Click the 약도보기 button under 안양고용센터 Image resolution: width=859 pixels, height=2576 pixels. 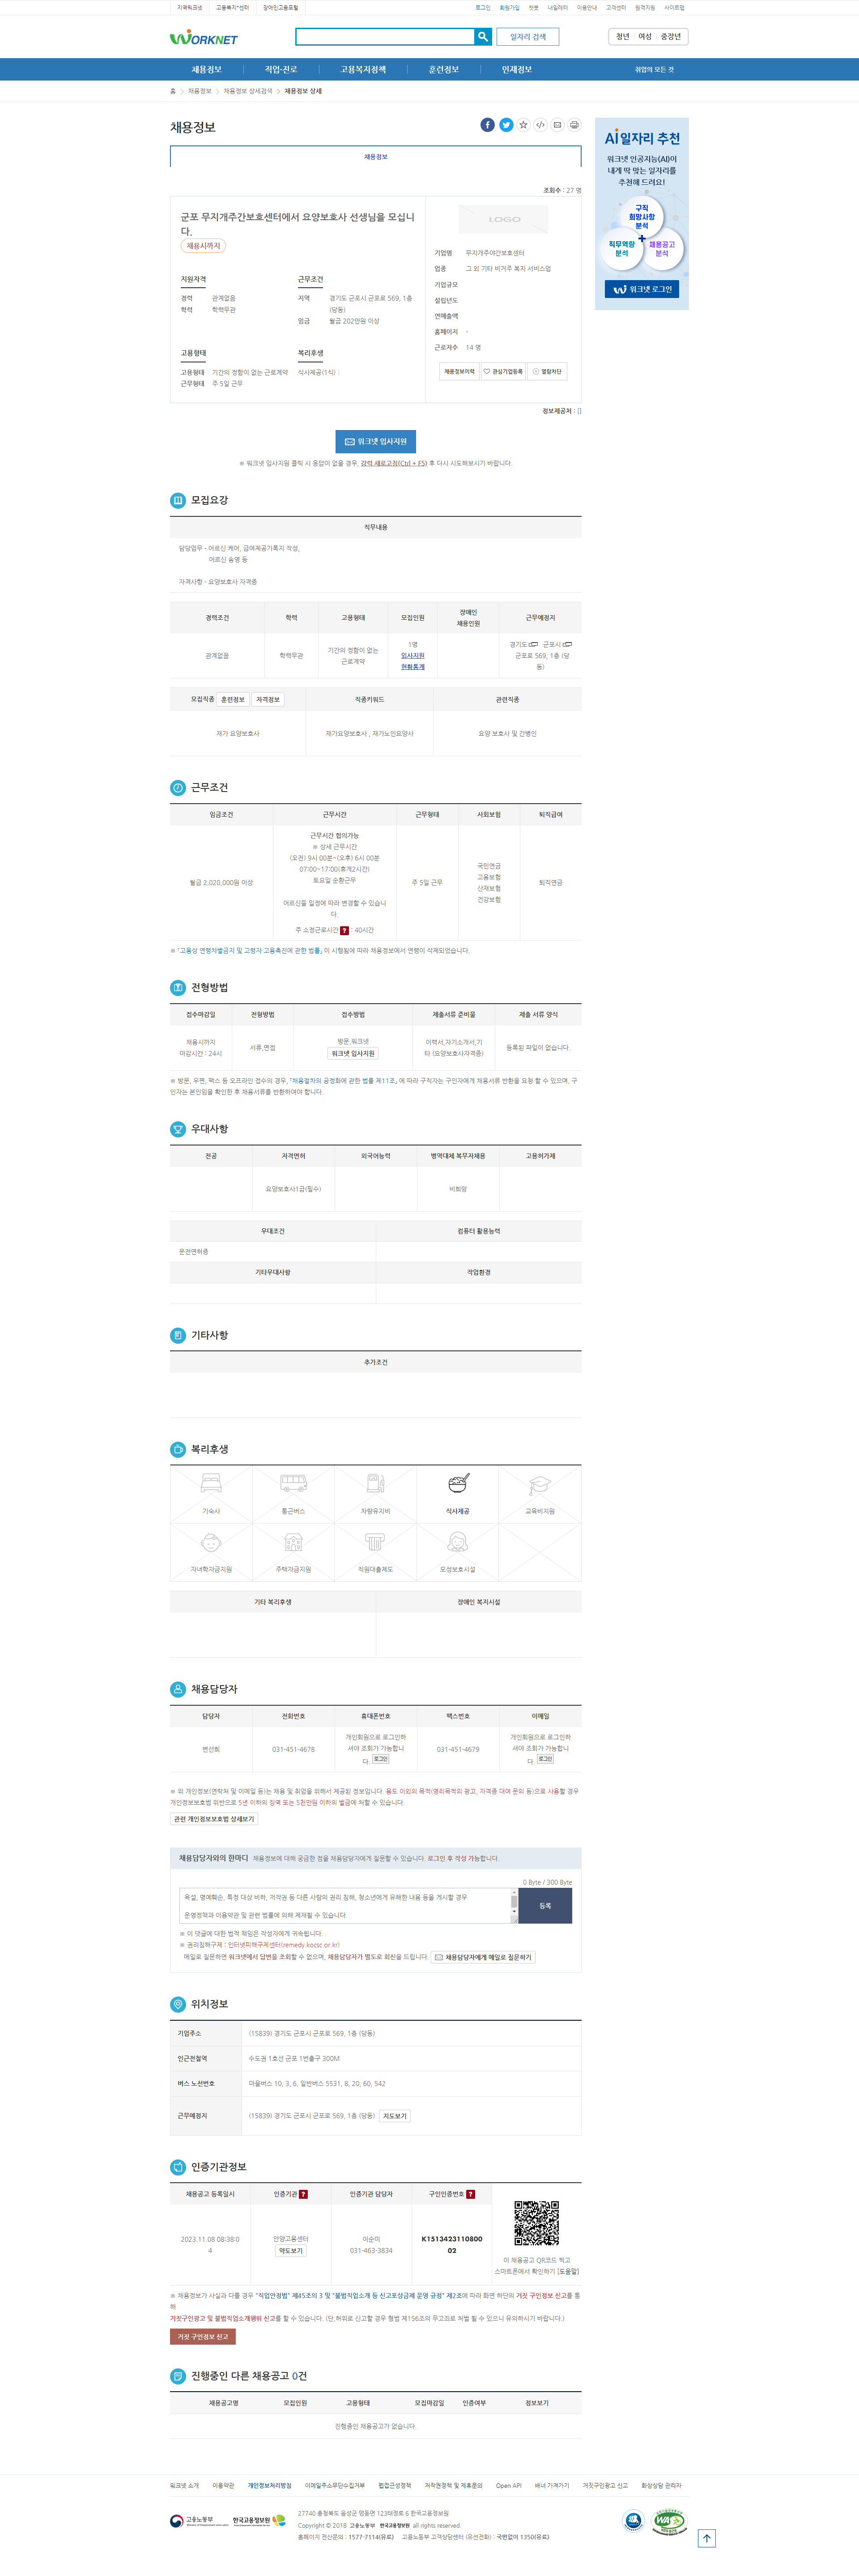tap(291, 2251)
